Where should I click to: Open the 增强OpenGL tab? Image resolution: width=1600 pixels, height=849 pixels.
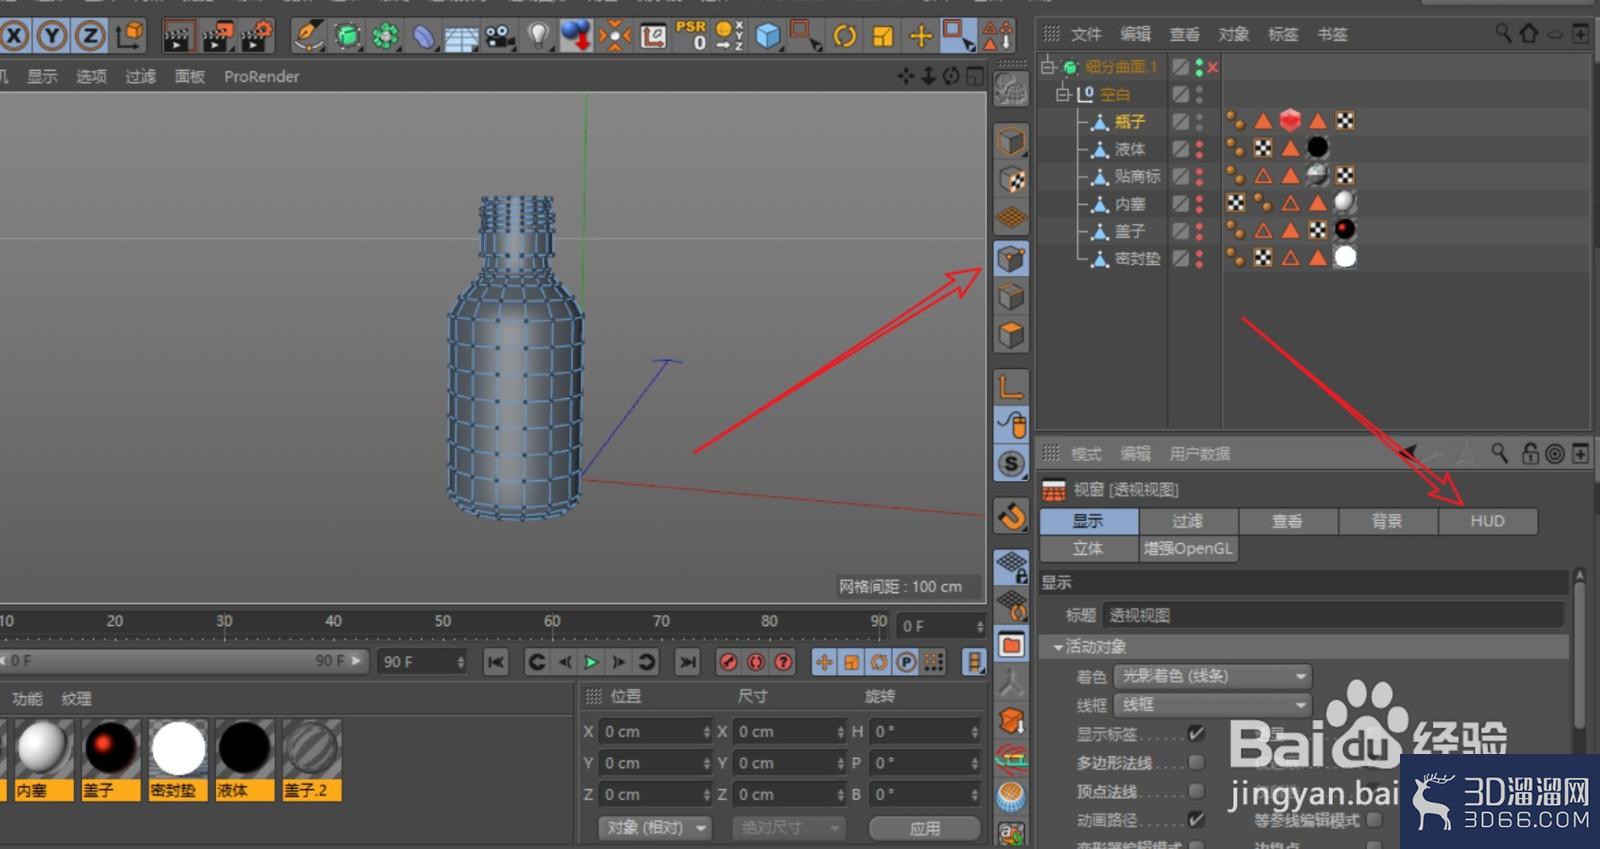(x=1188, y=549)
